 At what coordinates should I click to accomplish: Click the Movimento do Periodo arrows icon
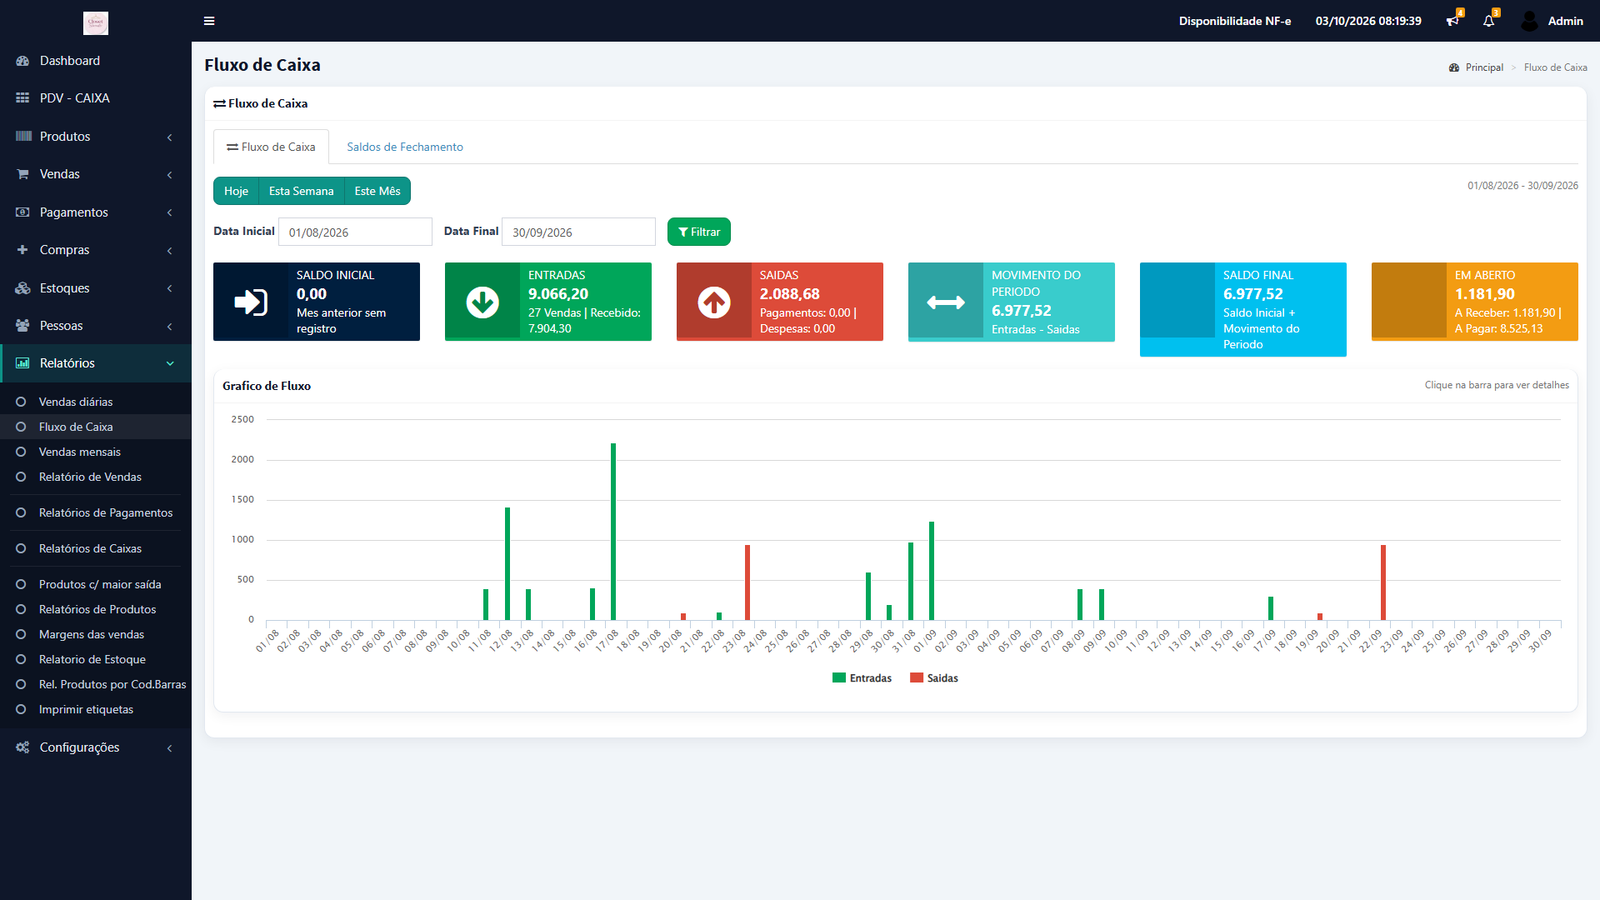point(946,302)
